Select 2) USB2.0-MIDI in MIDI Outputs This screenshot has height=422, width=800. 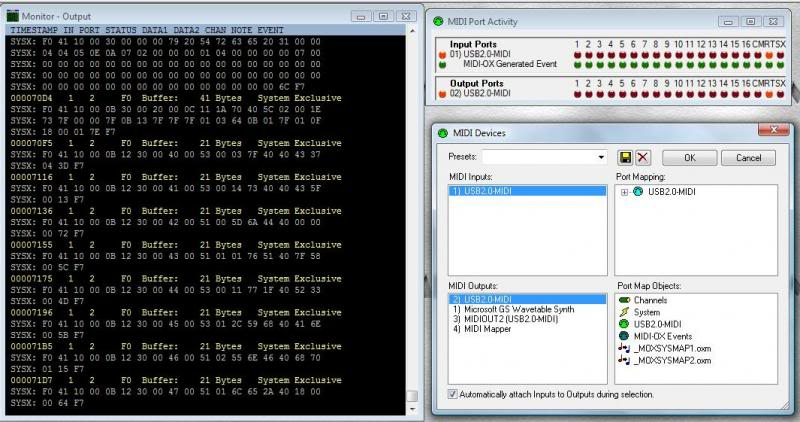click(x=528, y=300)
